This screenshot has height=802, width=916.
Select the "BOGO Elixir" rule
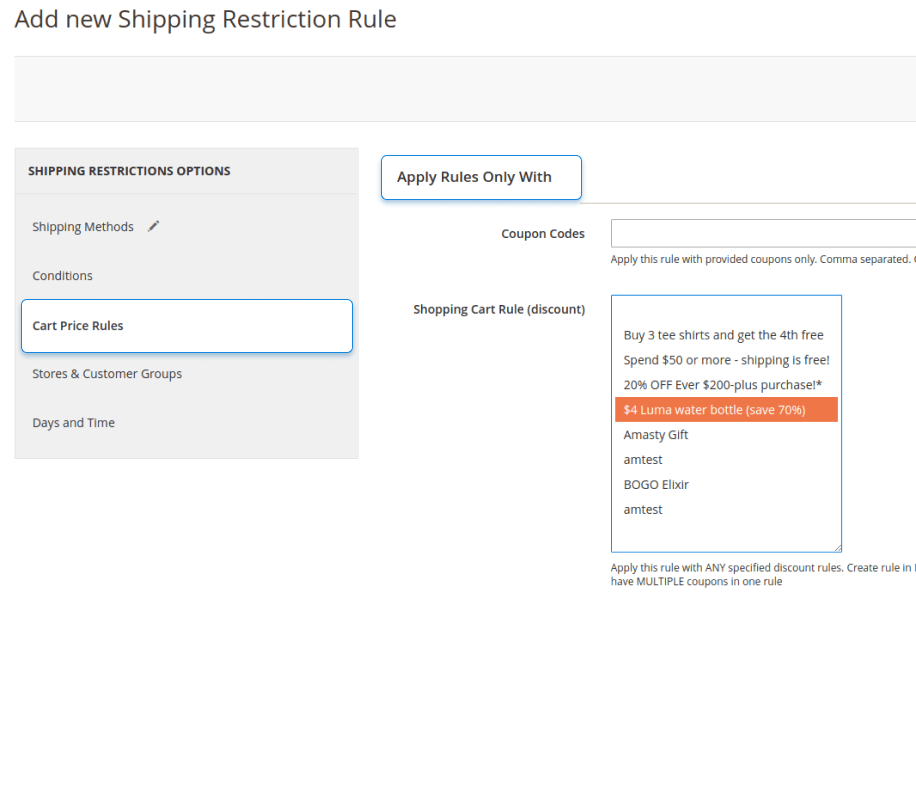point(655,484)
